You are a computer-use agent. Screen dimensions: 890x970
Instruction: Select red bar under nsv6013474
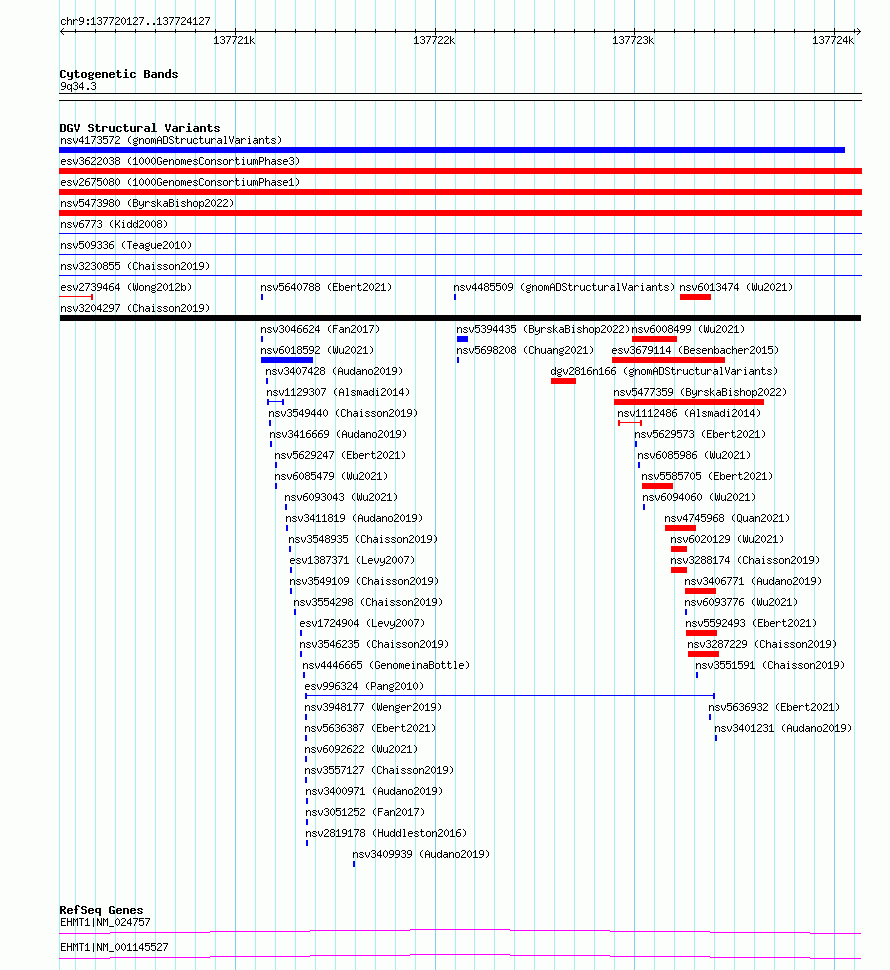[695, 297]
